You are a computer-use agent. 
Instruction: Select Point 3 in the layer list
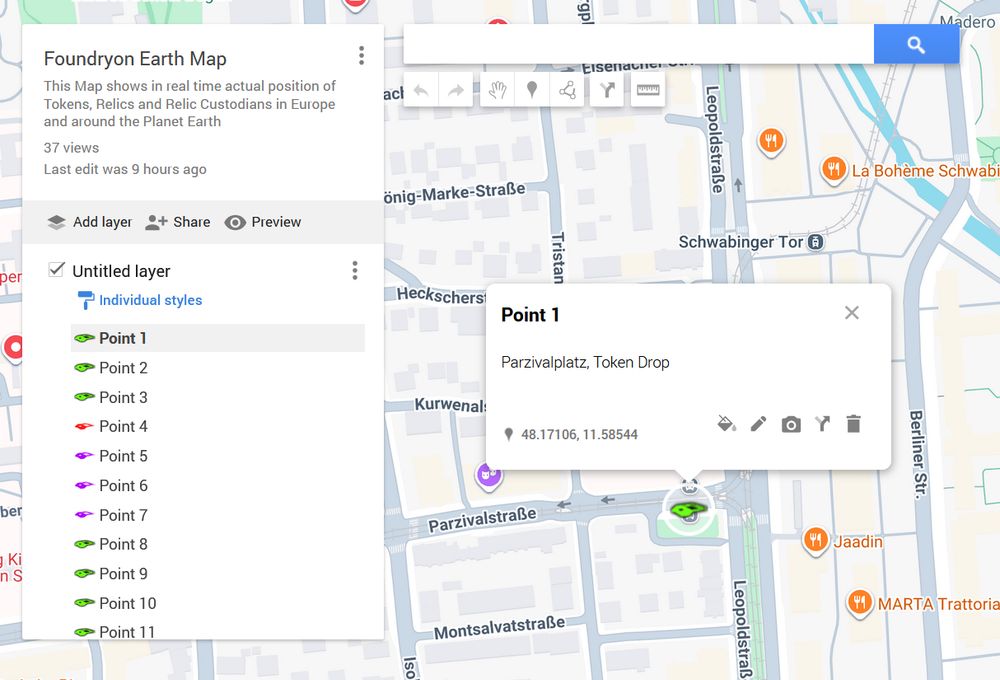point(217,397)
